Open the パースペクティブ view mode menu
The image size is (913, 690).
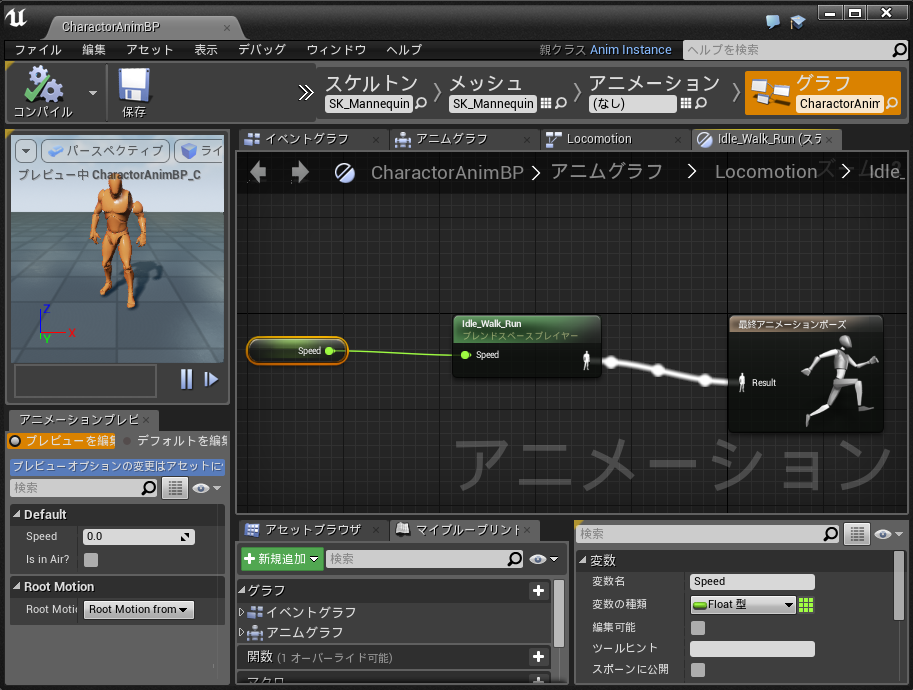tap(105, 151)
